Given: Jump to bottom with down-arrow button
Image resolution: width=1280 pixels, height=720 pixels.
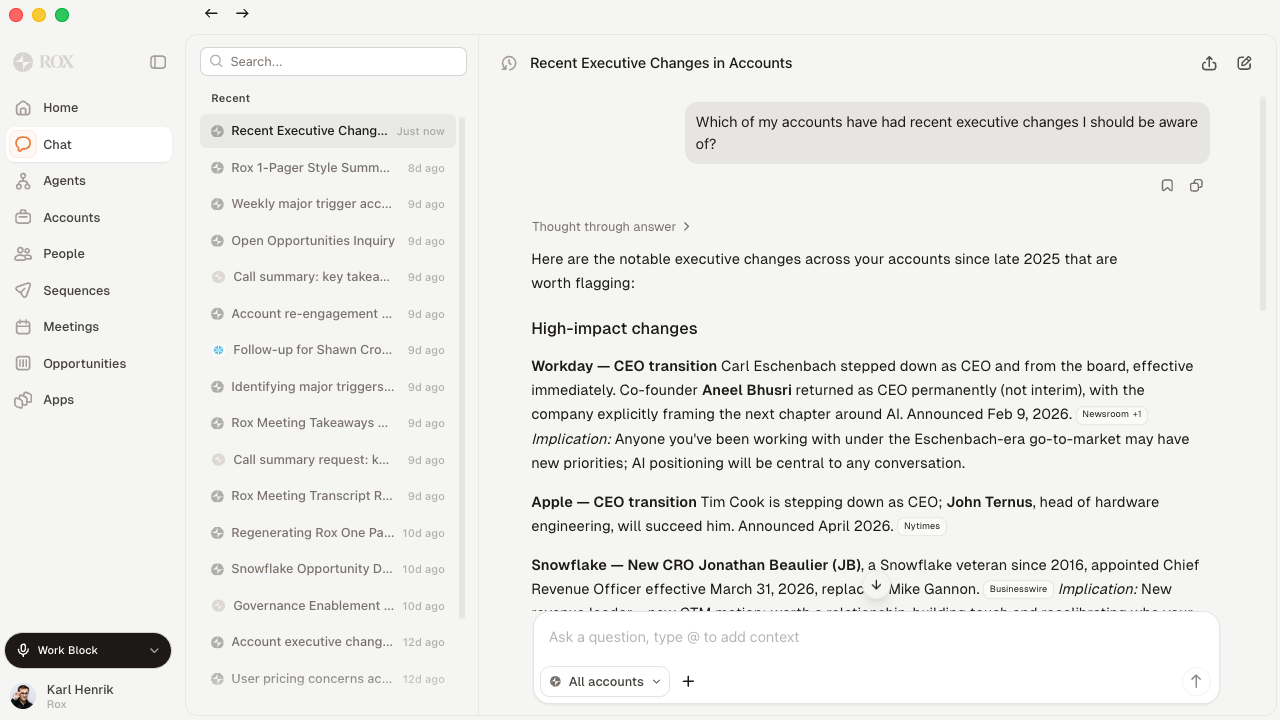Looking at the screenshot, I should (x=876, y=586).
